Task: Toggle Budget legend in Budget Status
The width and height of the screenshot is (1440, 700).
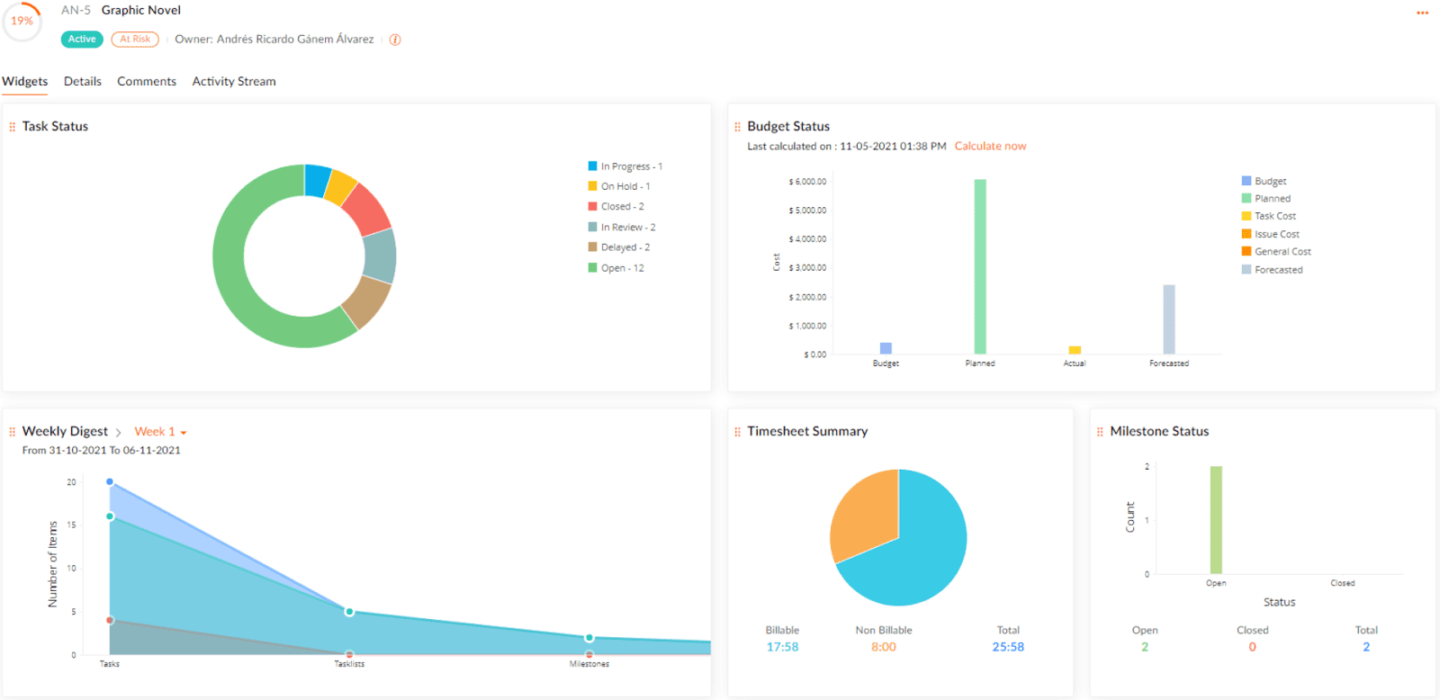Action: coord(1264,181)
